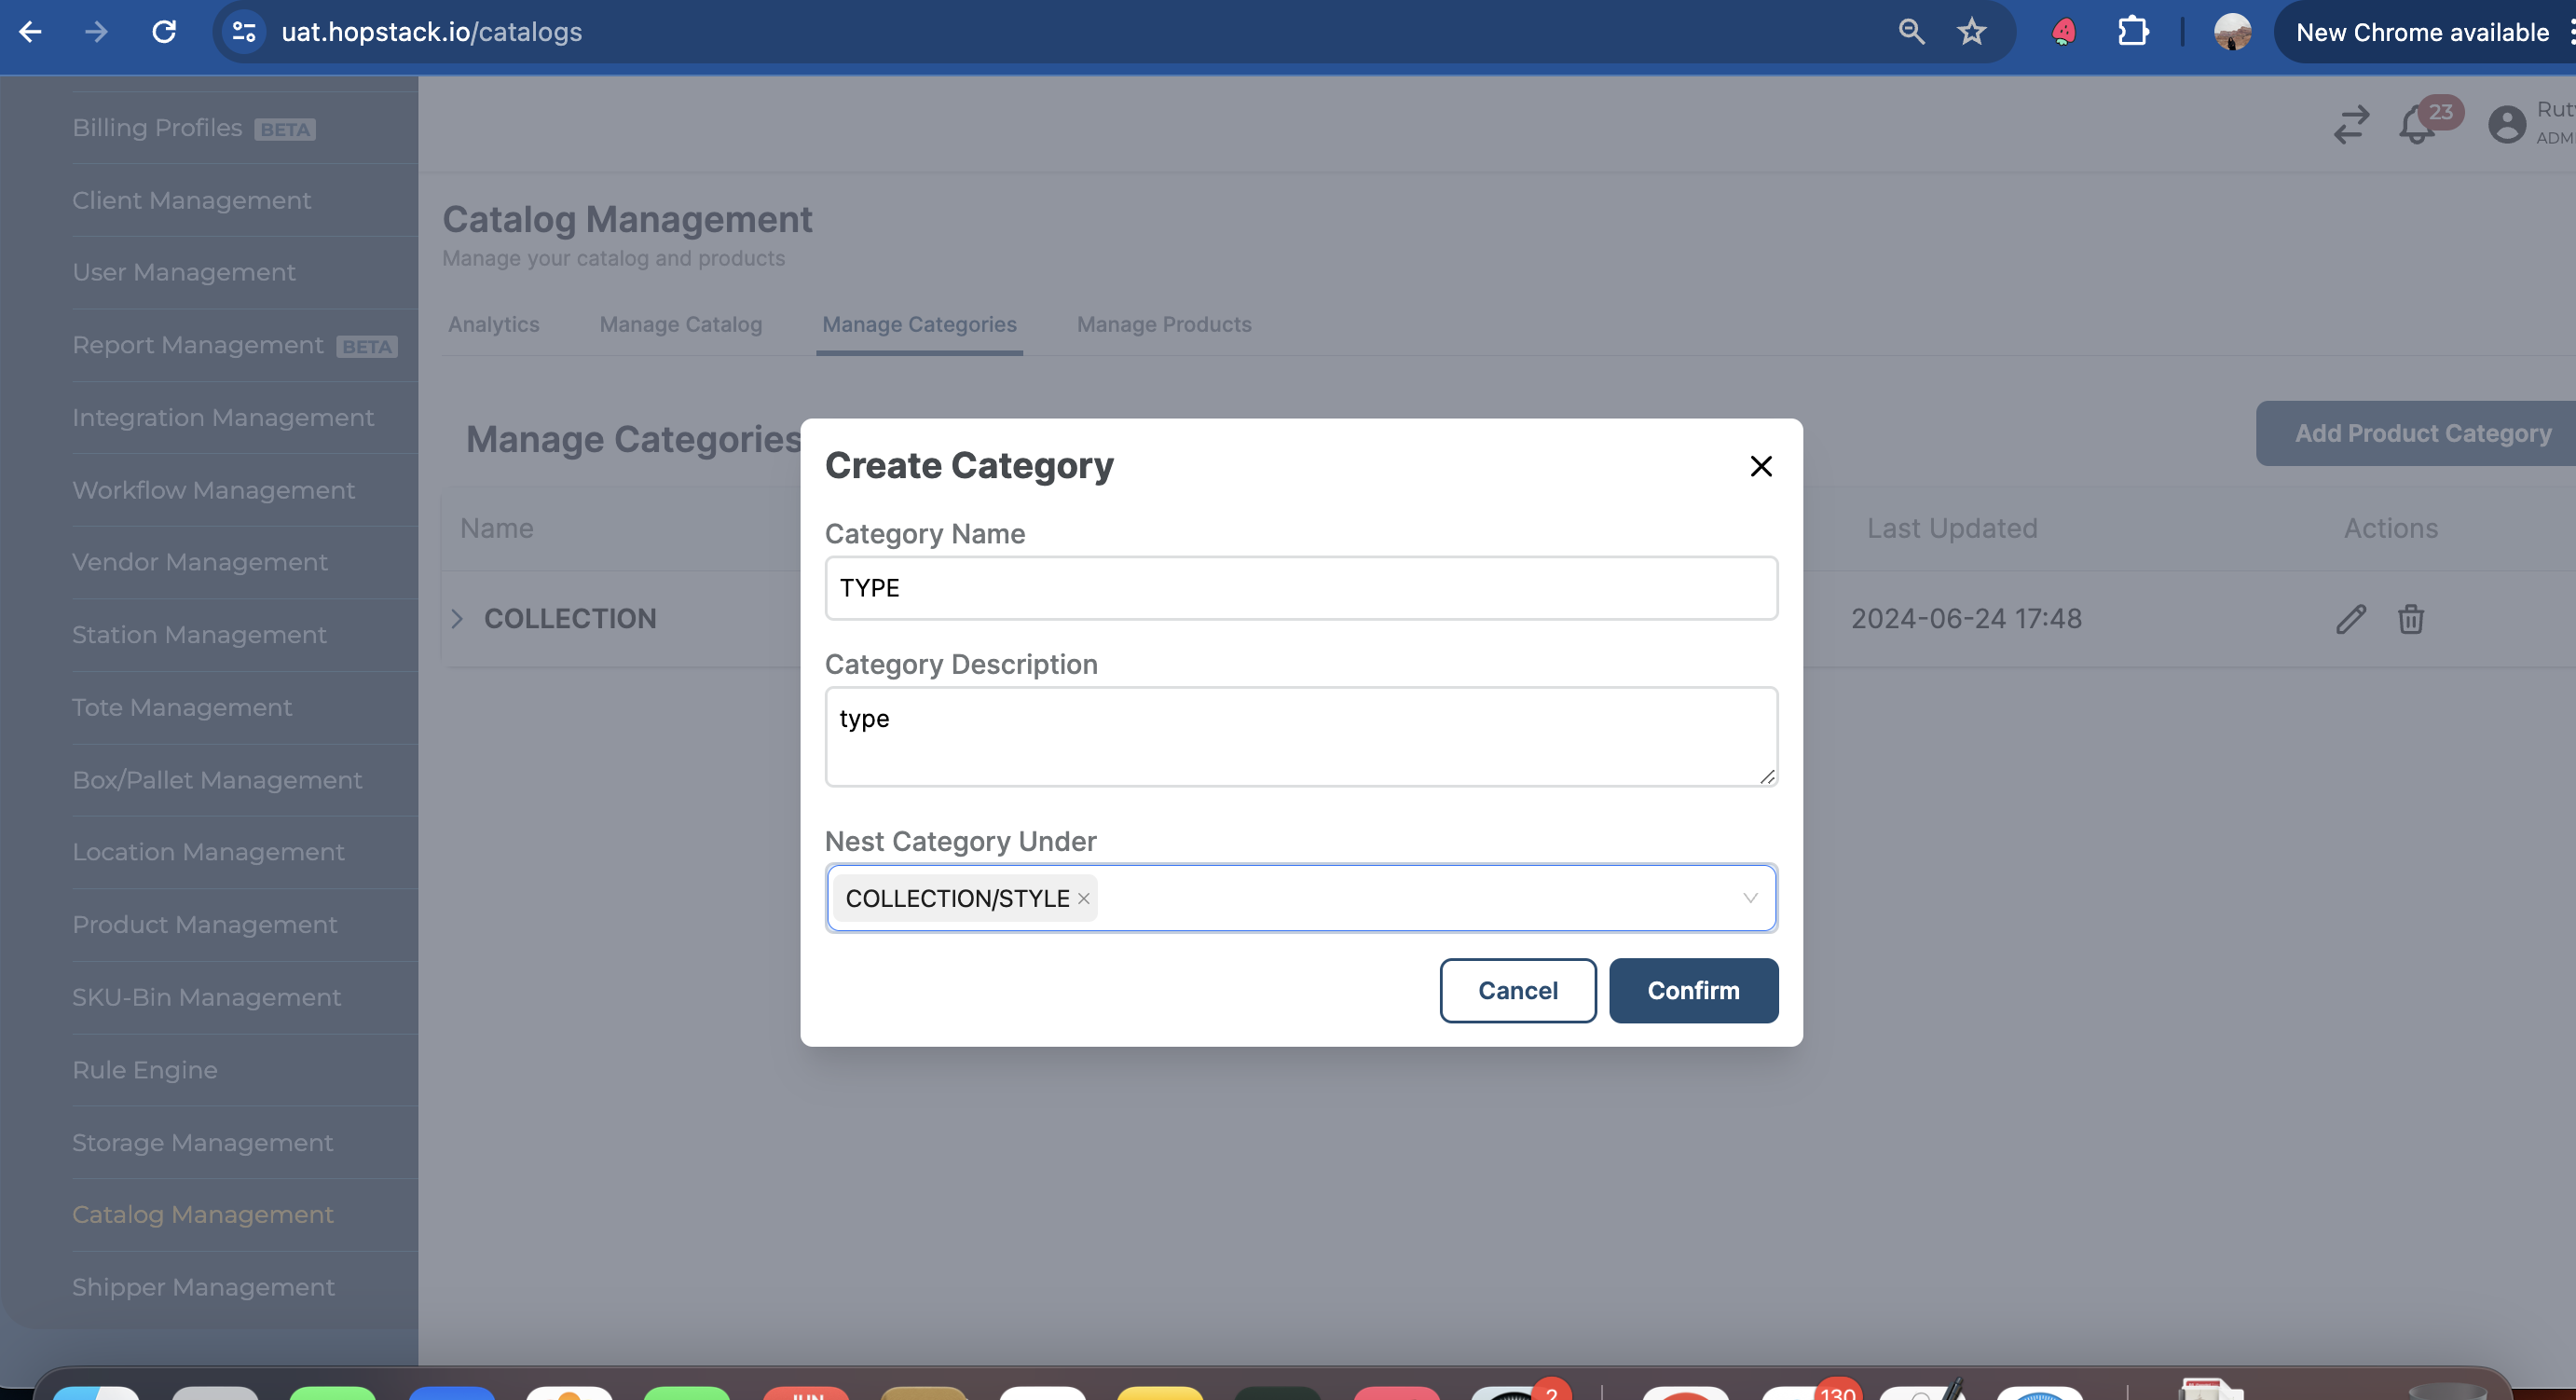Screen dimensions: 2576x1400
Task: Bookmark page with the star icon
Action: (x=1971, y=32)
